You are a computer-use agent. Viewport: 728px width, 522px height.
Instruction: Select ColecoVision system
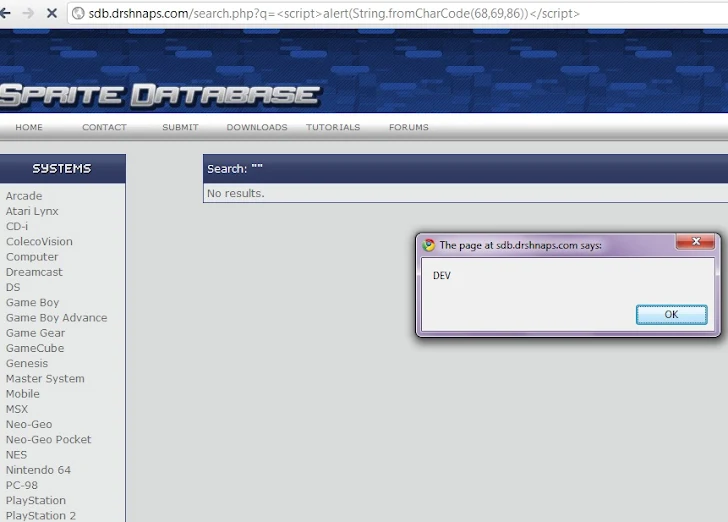tap(39, 241)
